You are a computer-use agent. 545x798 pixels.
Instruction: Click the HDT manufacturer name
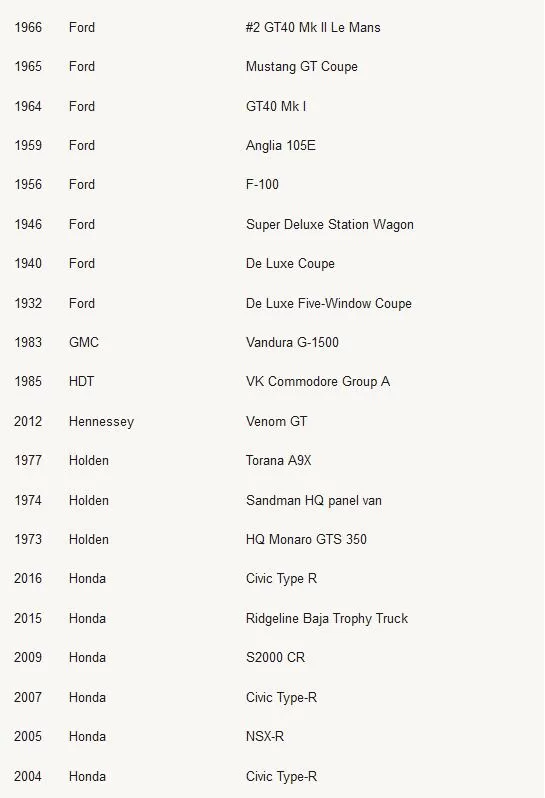click(x=81, y=382)
